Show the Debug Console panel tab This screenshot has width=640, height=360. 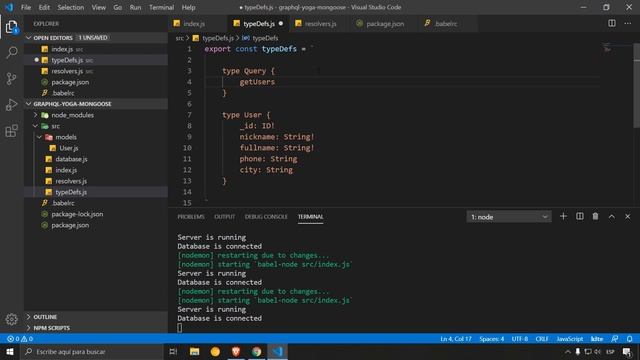(266, 217)
